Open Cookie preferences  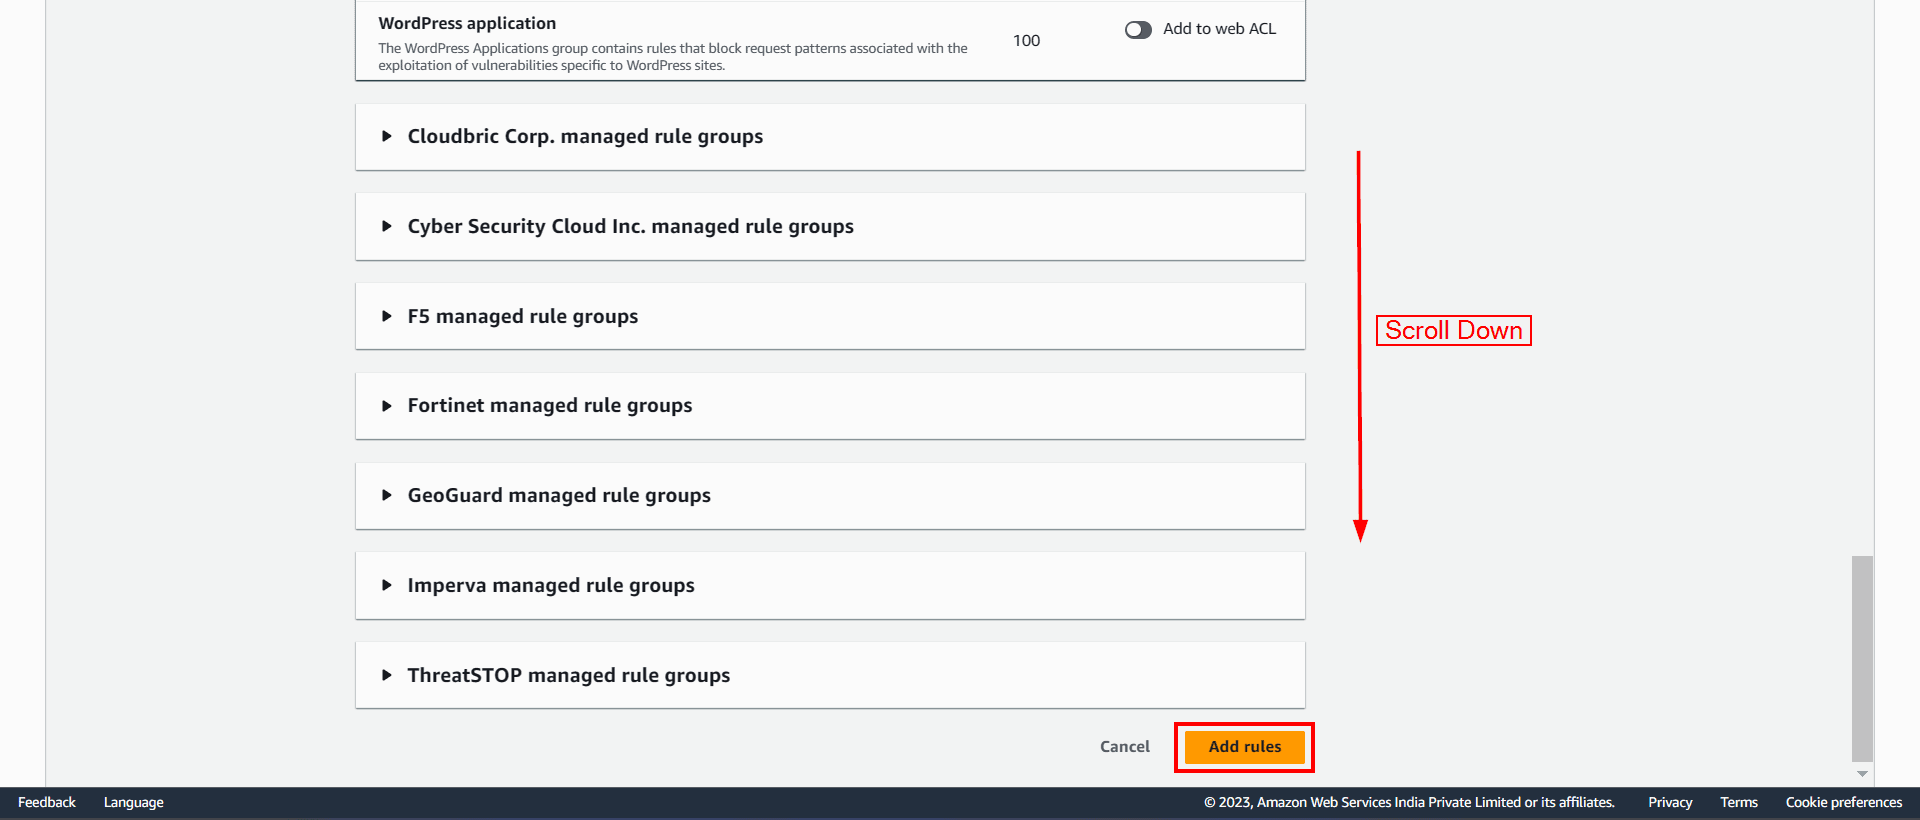click(x=1843, y=803)
